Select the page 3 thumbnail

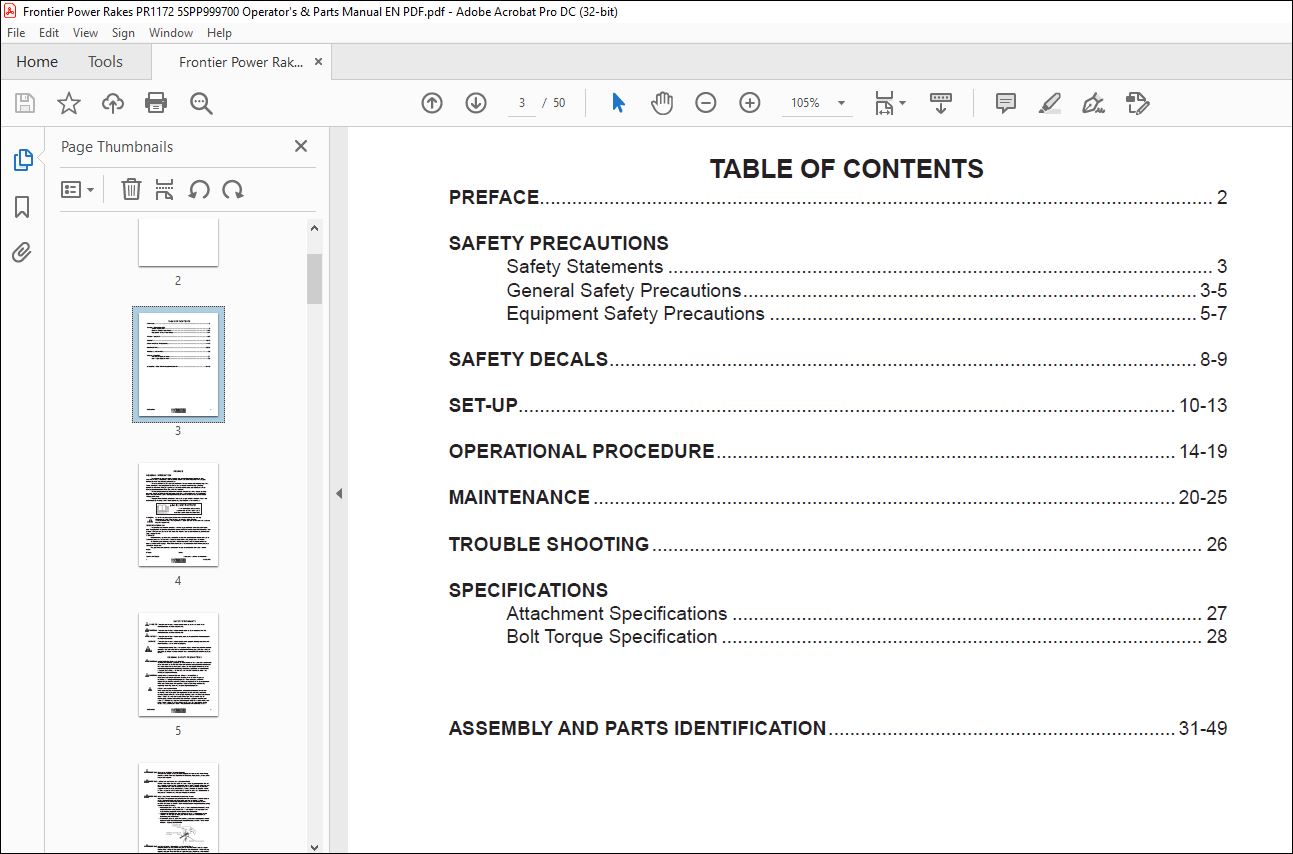(178, 364)
